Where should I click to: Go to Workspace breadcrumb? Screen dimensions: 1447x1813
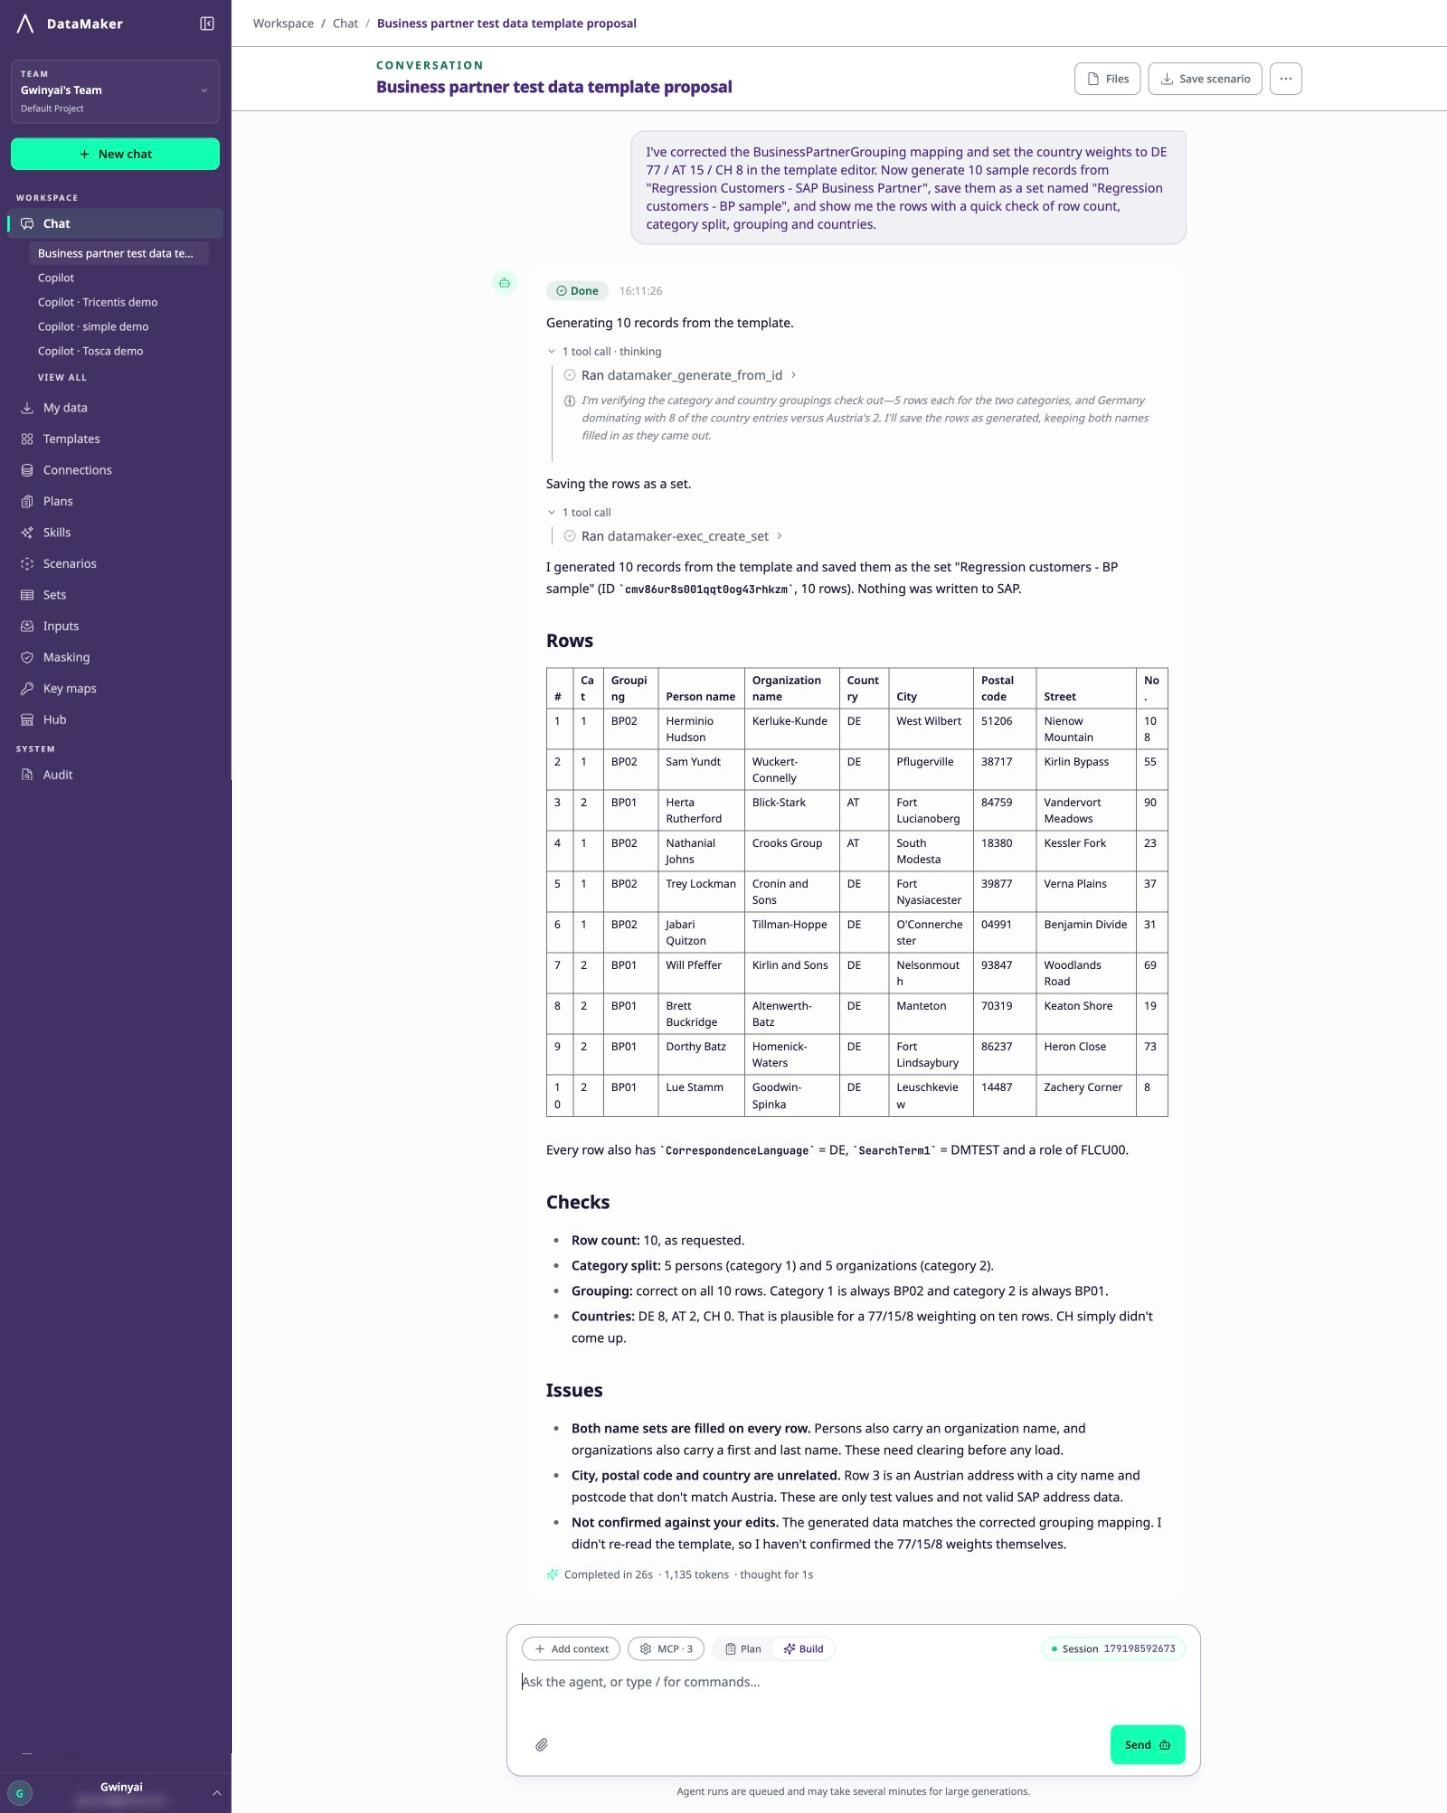pyautogui.click(x=283, y=23)
